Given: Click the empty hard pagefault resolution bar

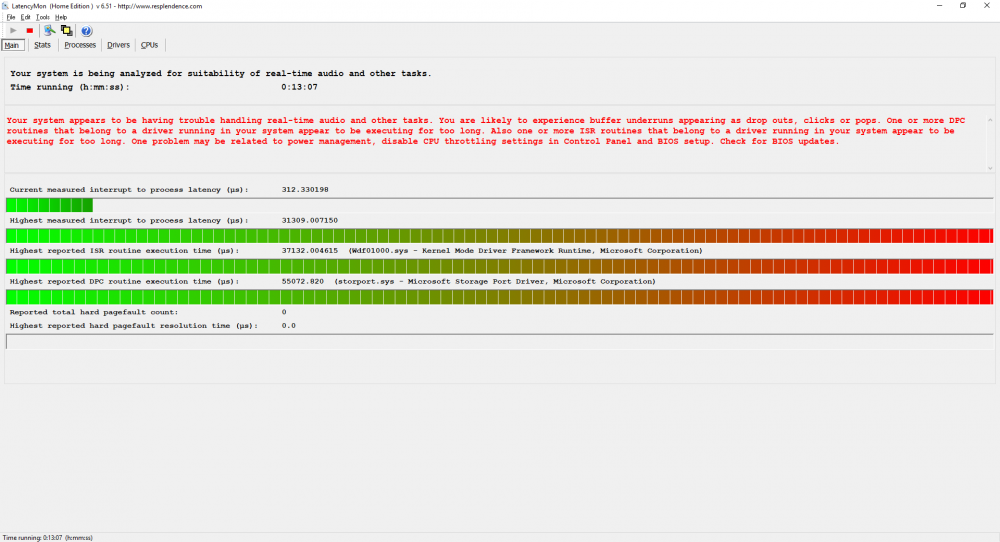Looking at the screenshot, I should [x=499, y=342].
